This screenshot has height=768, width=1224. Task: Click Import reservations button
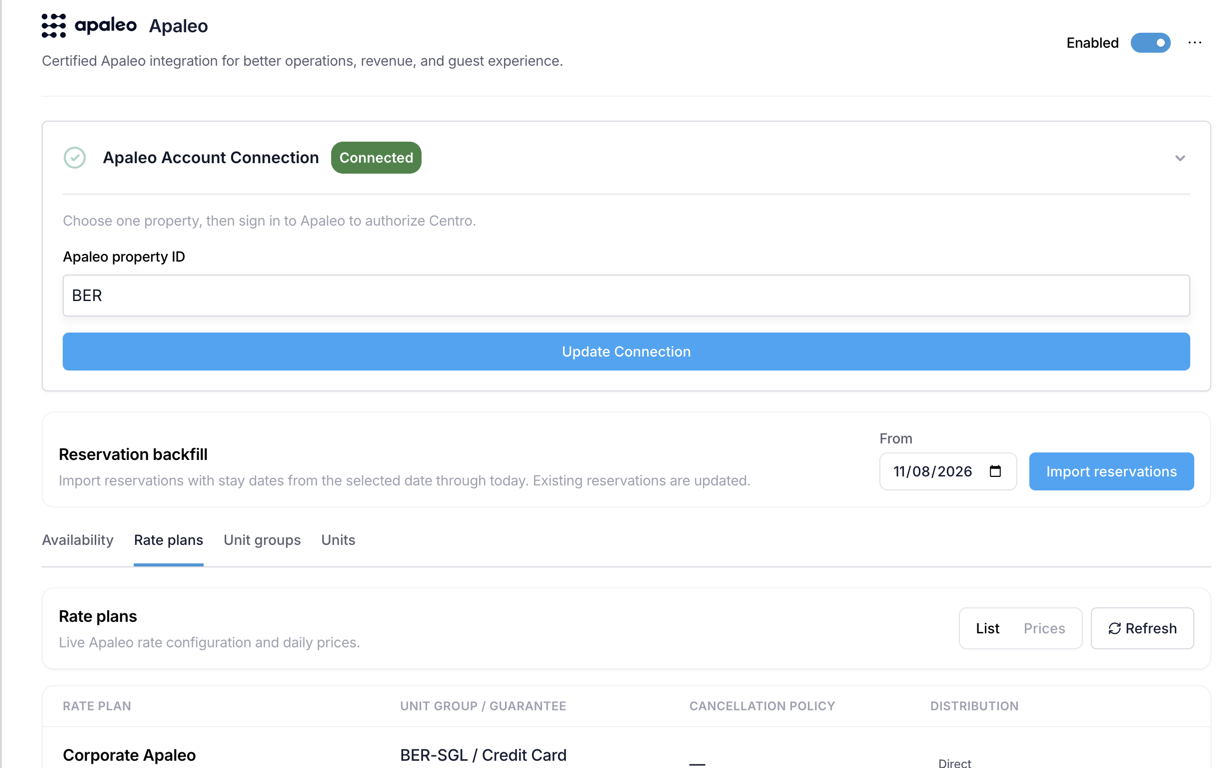pyautogui.click(x=1111, y=471)
